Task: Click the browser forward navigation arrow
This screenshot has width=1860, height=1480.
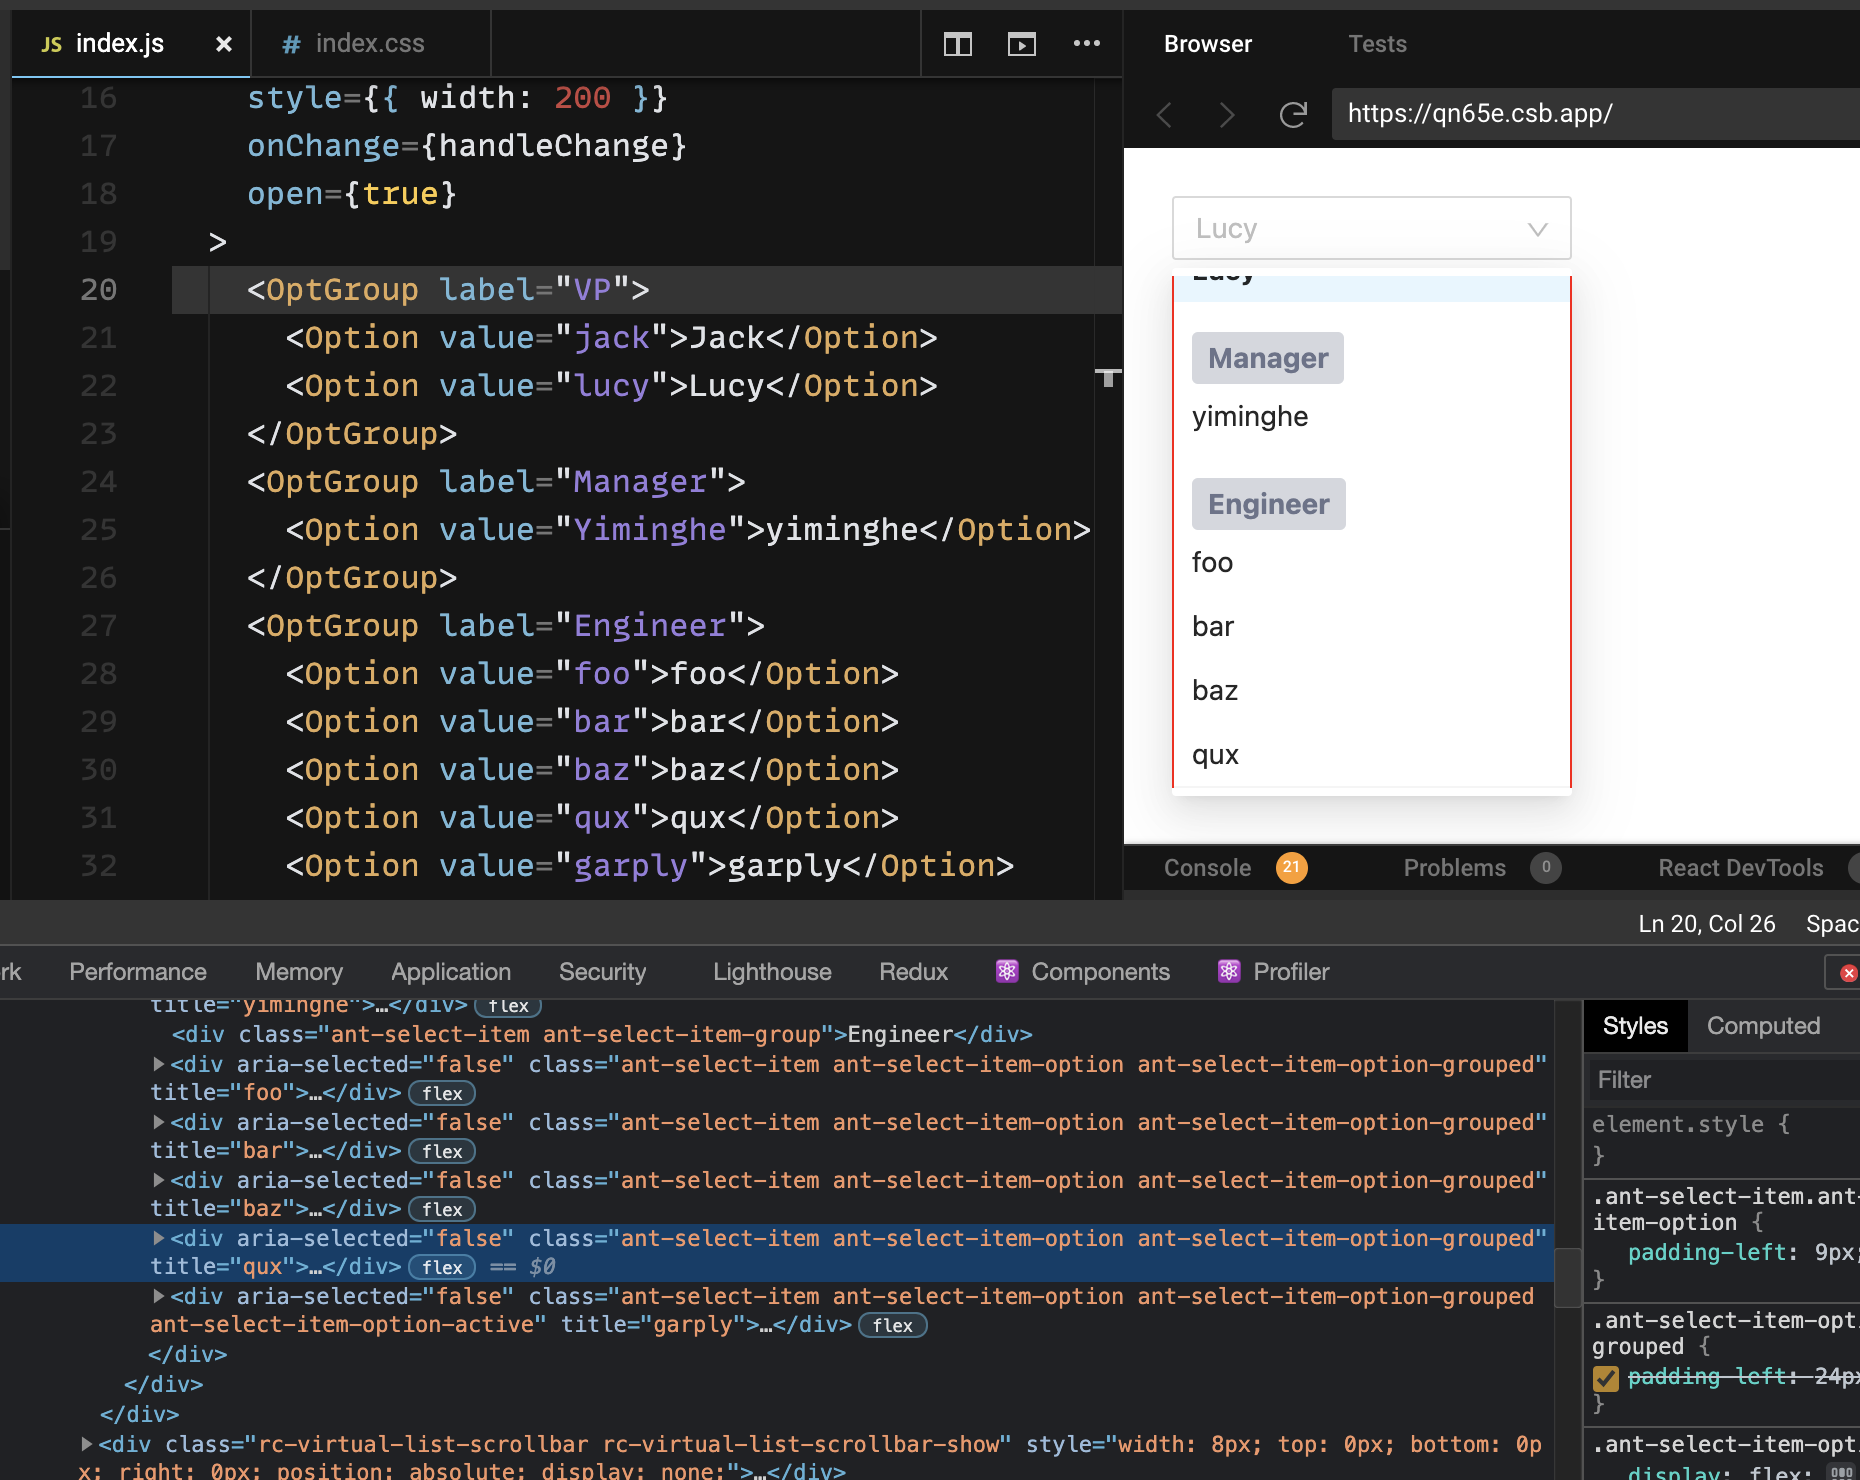Action: pos(1227,115)
